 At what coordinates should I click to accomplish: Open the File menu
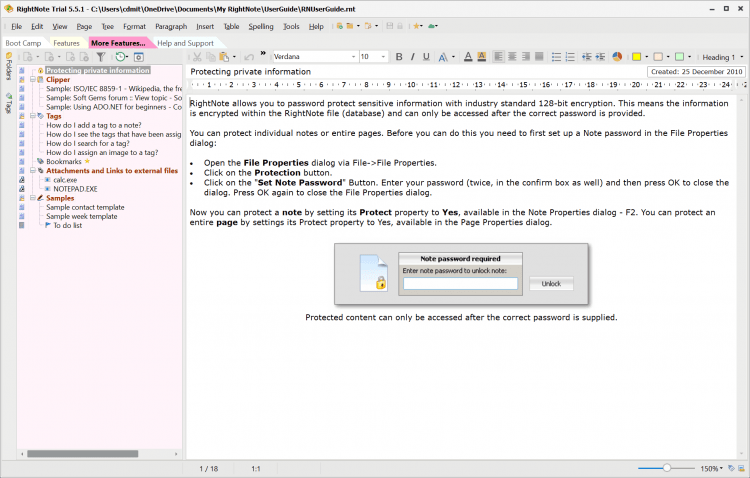pyautogui.click(x=17, y=26)
